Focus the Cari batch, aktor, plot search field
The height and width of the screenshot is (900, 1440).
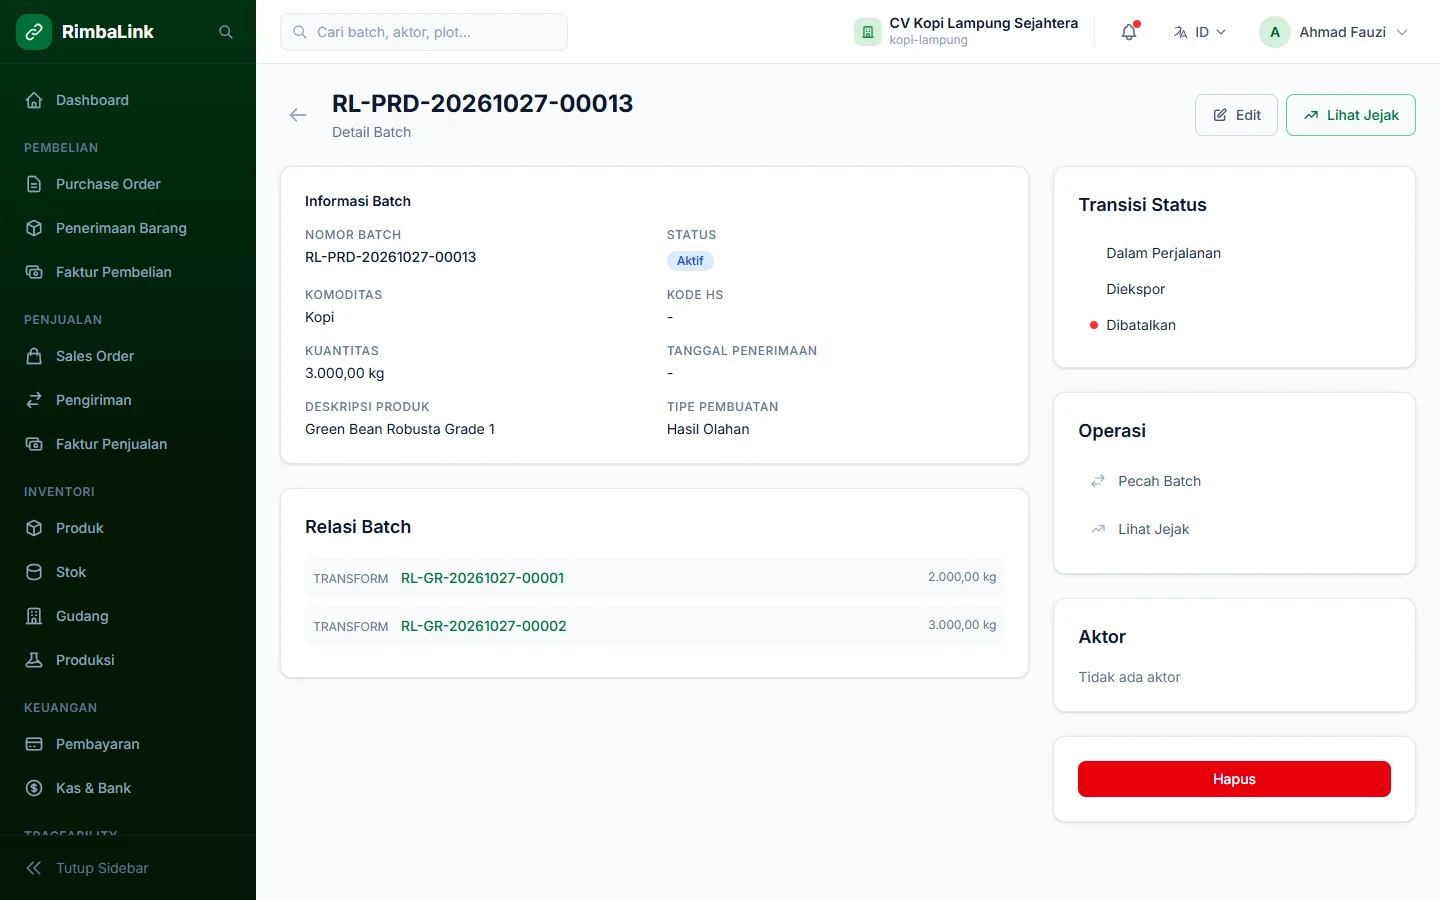424,32
